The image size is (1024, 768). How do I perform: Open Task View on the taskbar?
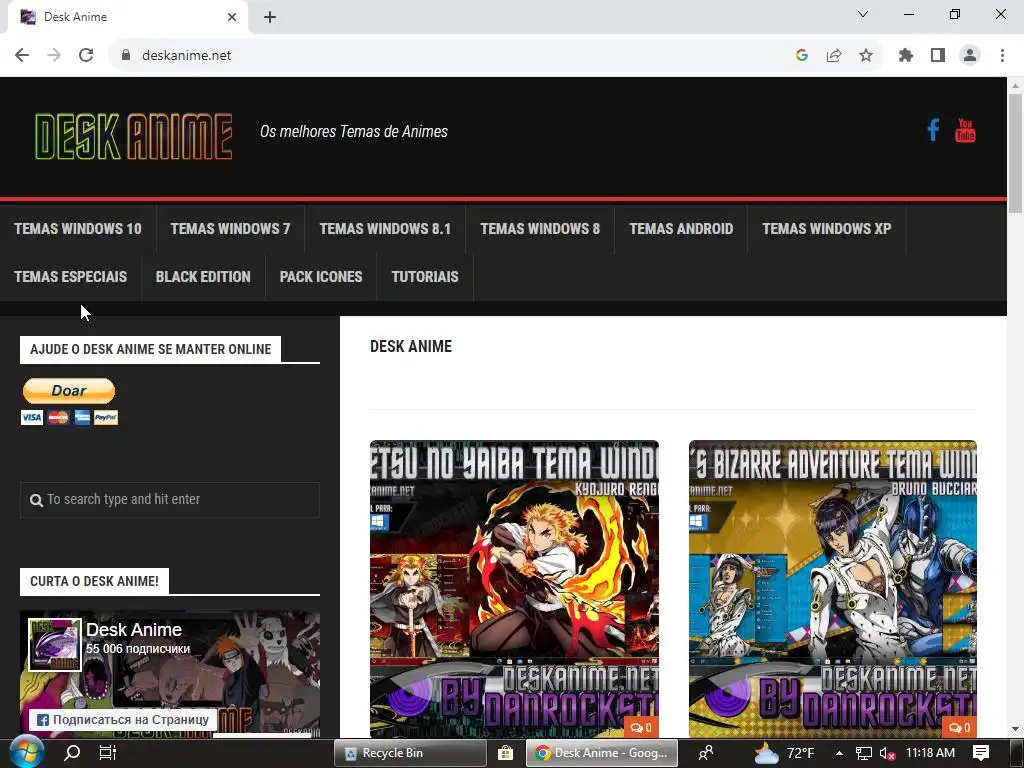click(108, 753)
